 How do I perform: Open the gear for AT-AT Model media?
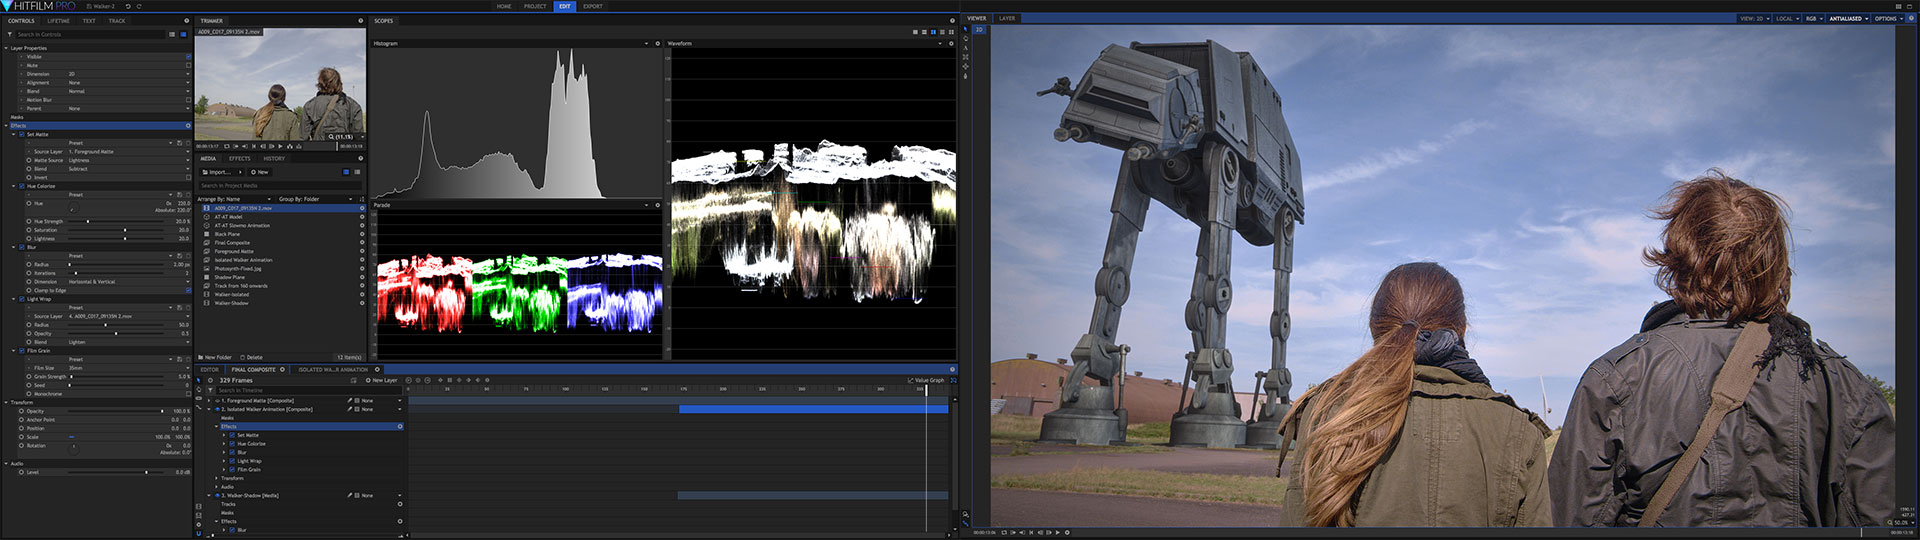pos(362,217)
